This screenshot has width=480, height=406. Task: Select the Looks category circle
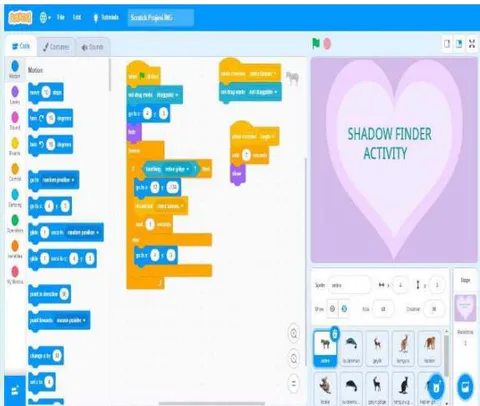(15, 92)
